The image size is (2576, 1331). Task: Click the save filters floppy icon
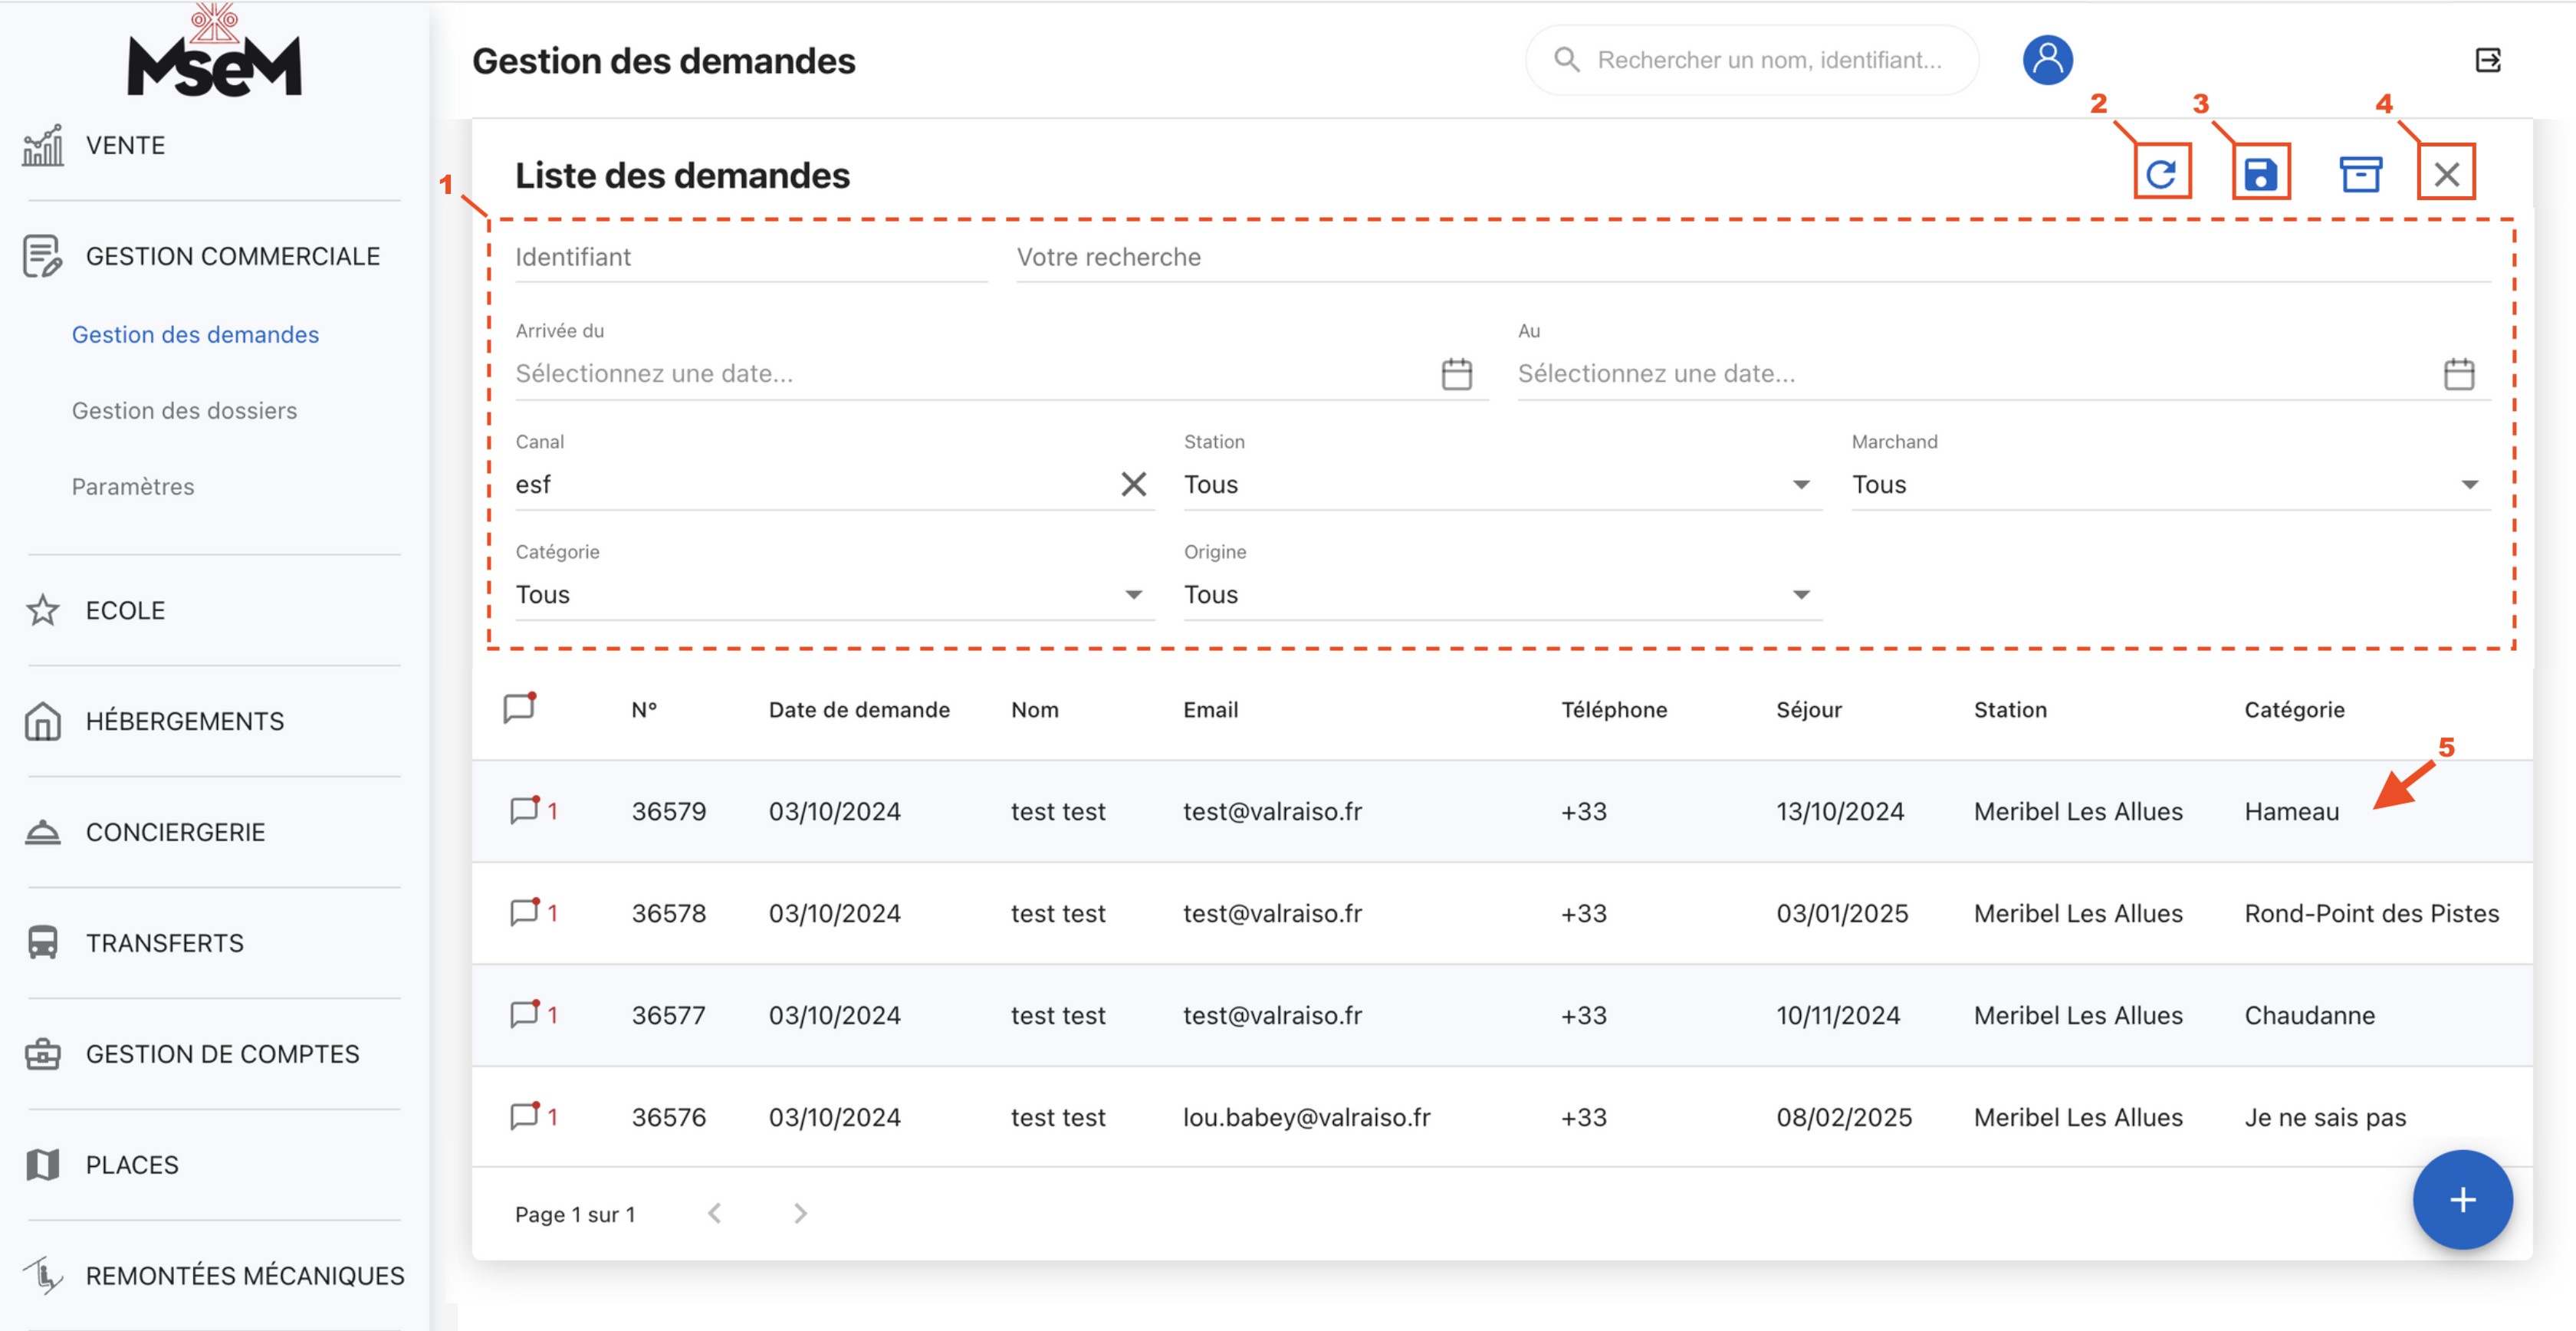click(2260, 174)
